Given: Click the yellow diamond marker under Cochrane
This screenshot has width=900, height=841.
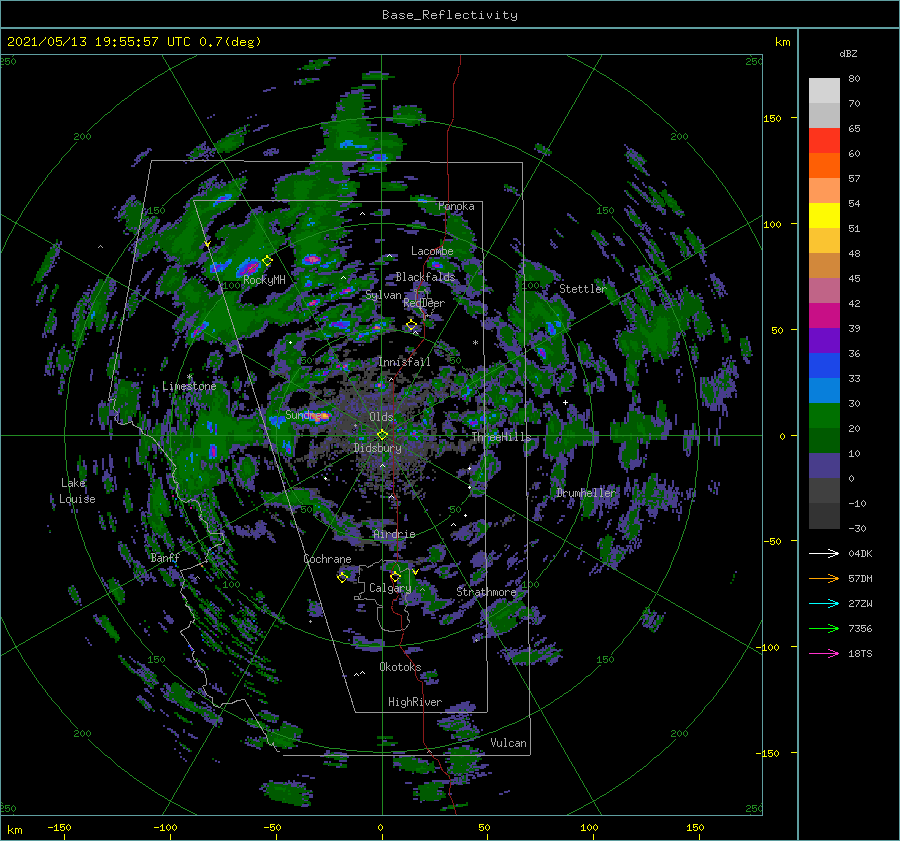Looking at the screenshot, I should coord(342,577).
